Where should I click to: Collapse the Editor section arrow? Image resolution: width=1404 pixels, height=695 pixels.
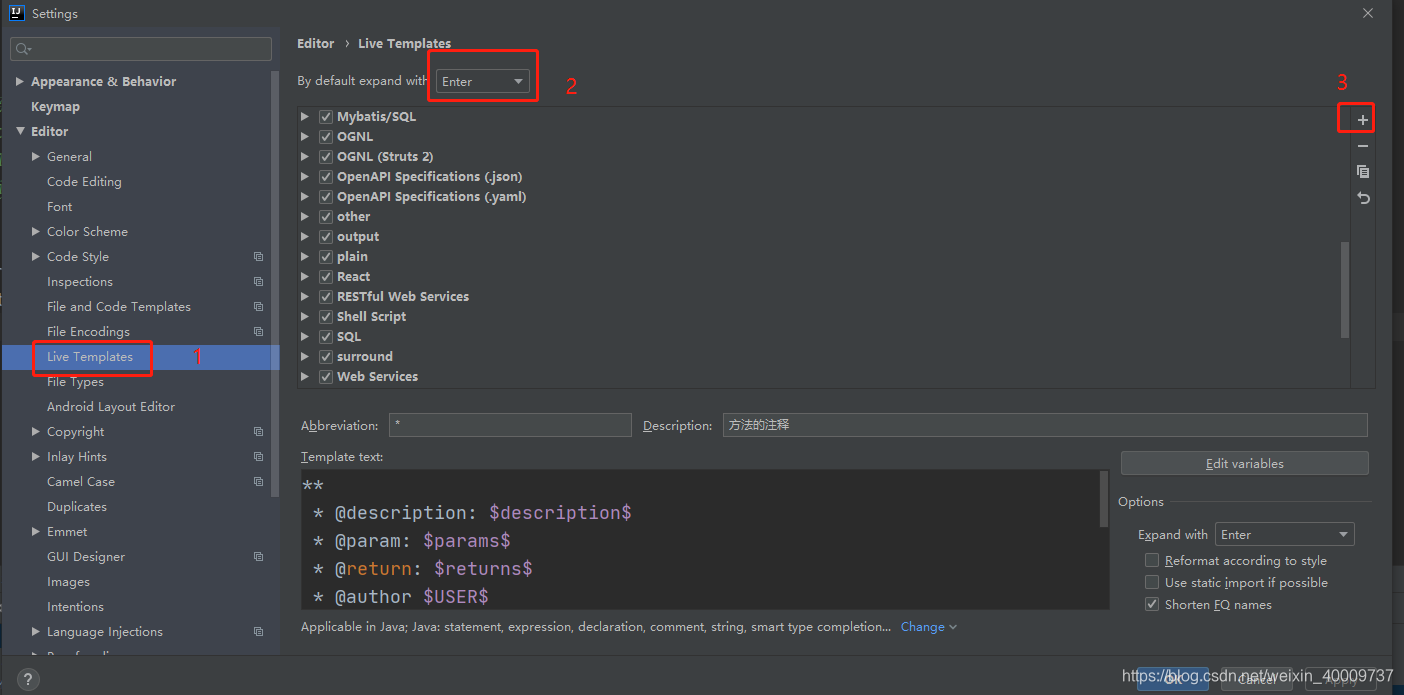coord(20,132)
